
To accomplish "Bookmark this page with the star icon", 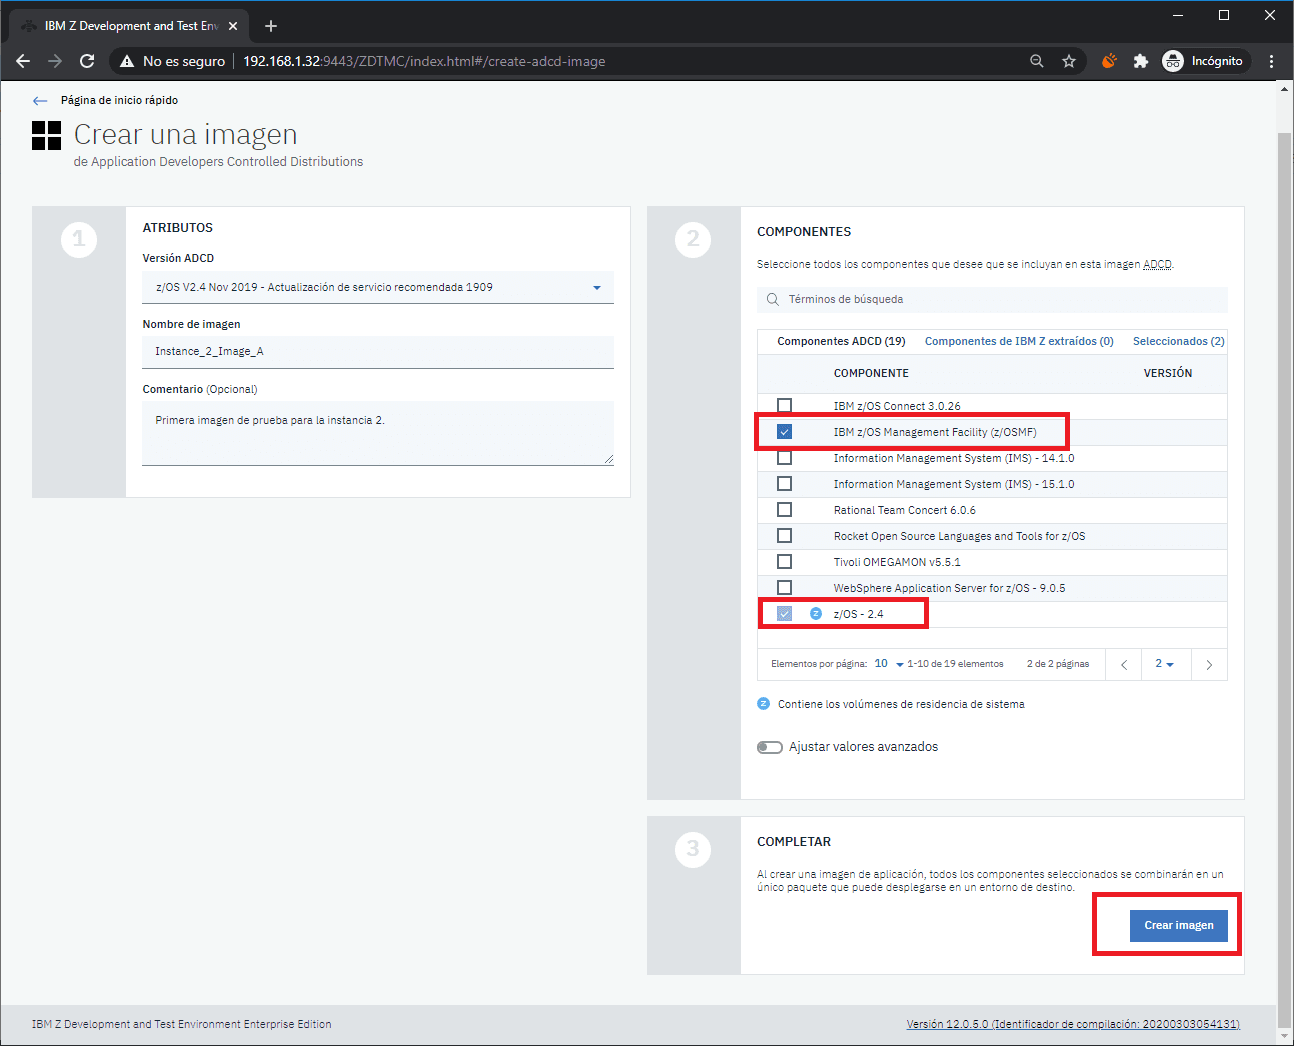I will coord(1069,61).
